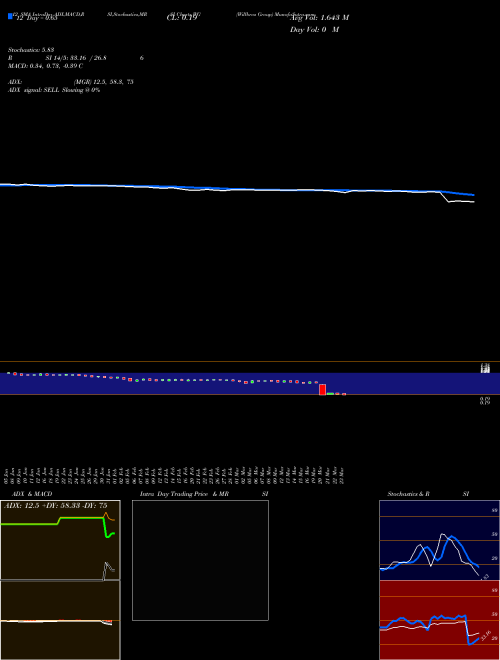
Task: Click the empty intraday trading price chart box
Action: (x=200, y=560)
